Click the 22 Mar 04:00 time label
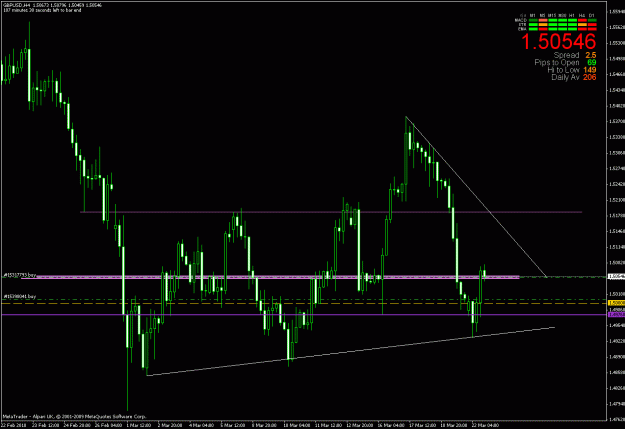This screenshot has height=429, width=625. [x=485, y=425]
